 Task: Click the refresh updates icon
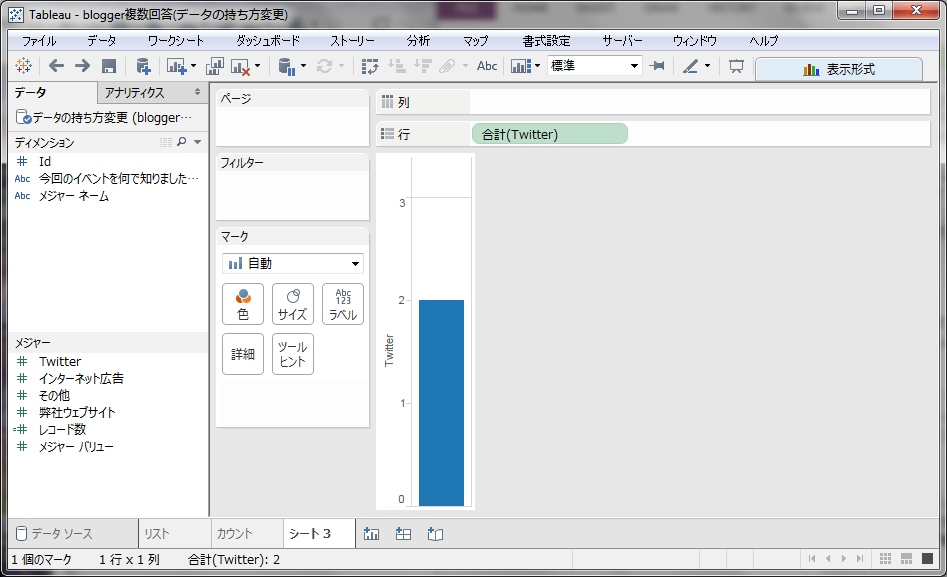click(325, 66)
